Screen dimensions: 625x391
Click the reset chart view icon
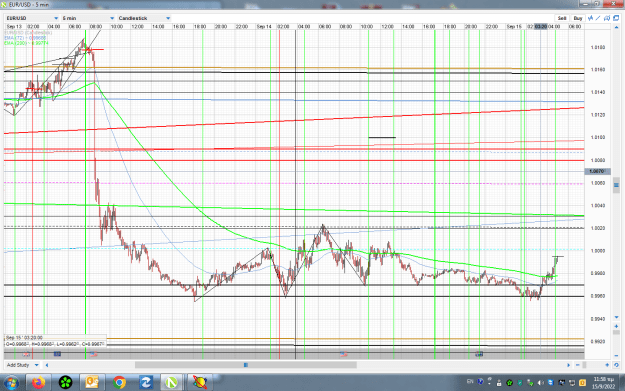click(x=616, y=365)
